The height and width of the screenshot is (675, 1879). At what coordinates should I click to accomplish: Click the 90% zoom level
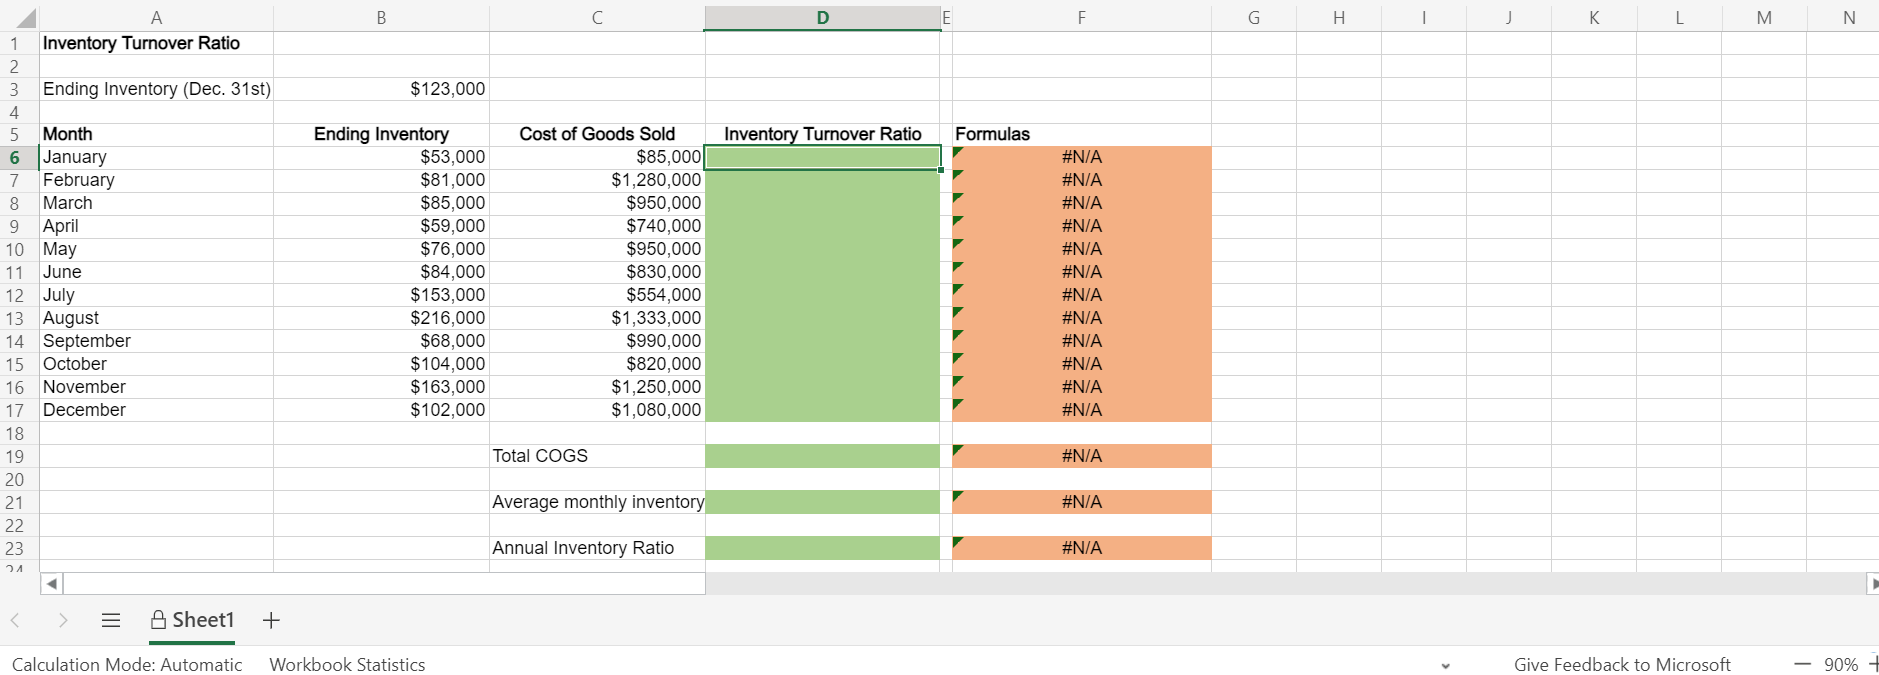(x=1841, y=664)
